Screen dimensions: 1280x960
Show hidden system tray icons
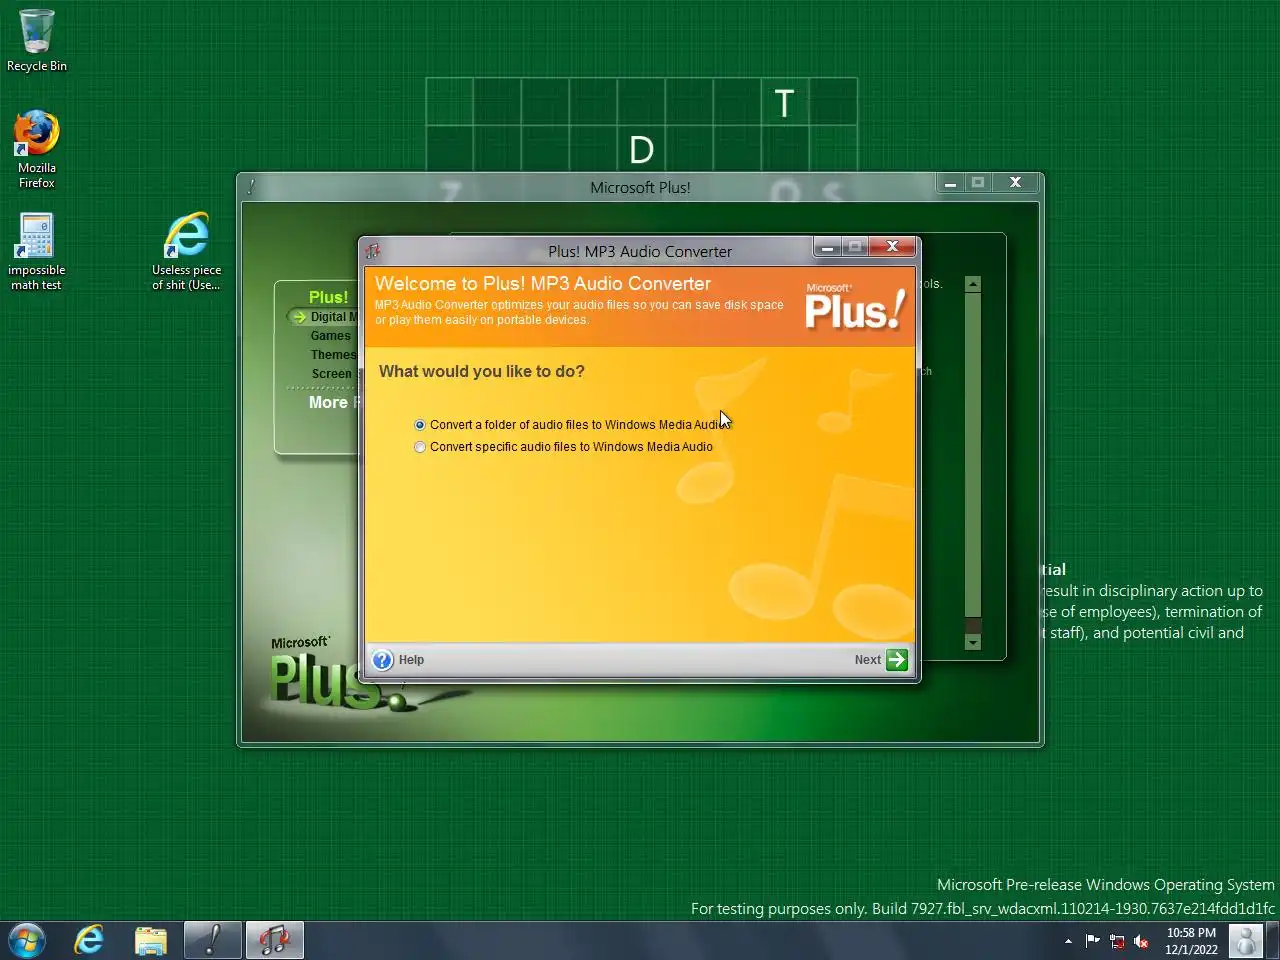1068,941
